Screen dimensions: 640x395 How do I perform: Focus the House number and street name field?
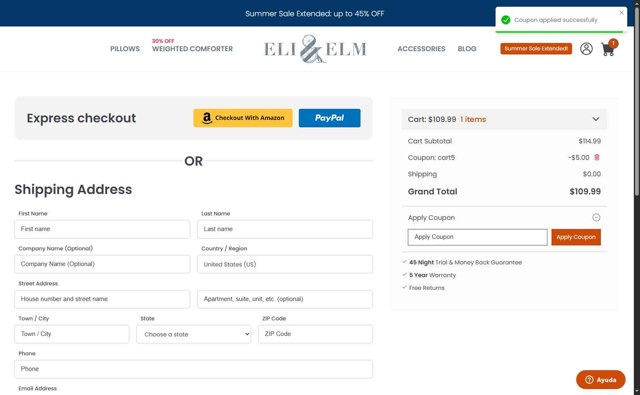coord(102,299)
